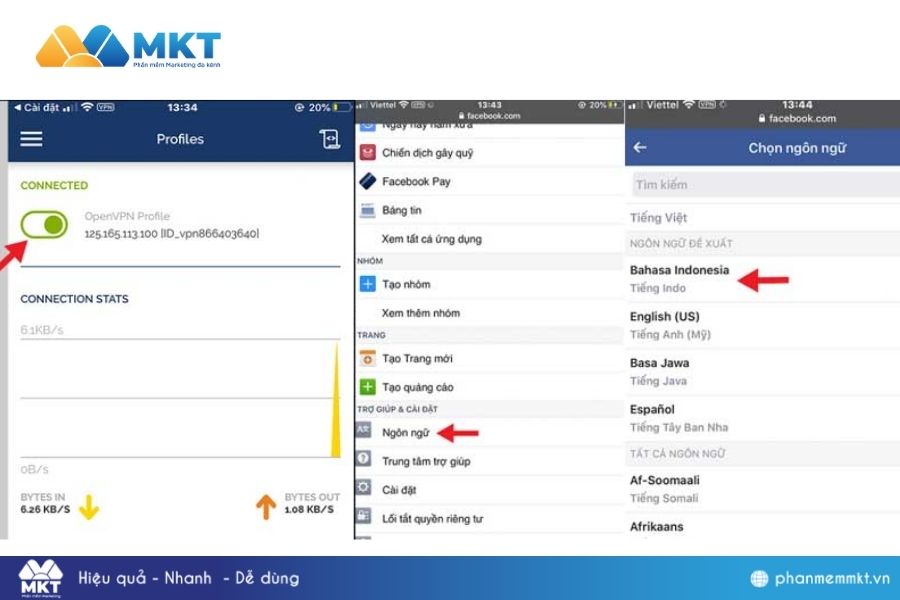Click the MKT logo at top left
This screenshot has width=900, height=600.
point(128,47)
